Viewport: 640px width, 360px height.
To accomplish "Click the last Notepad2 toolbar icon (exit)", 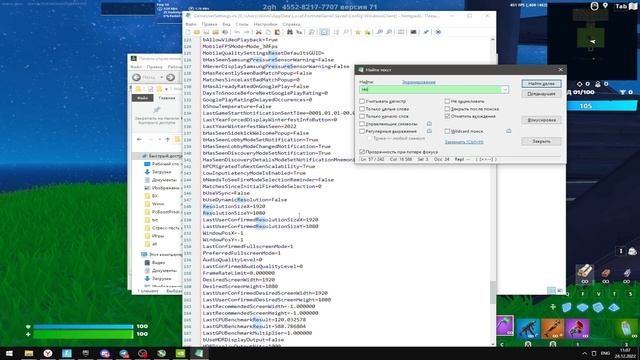I will click(438, 32).
